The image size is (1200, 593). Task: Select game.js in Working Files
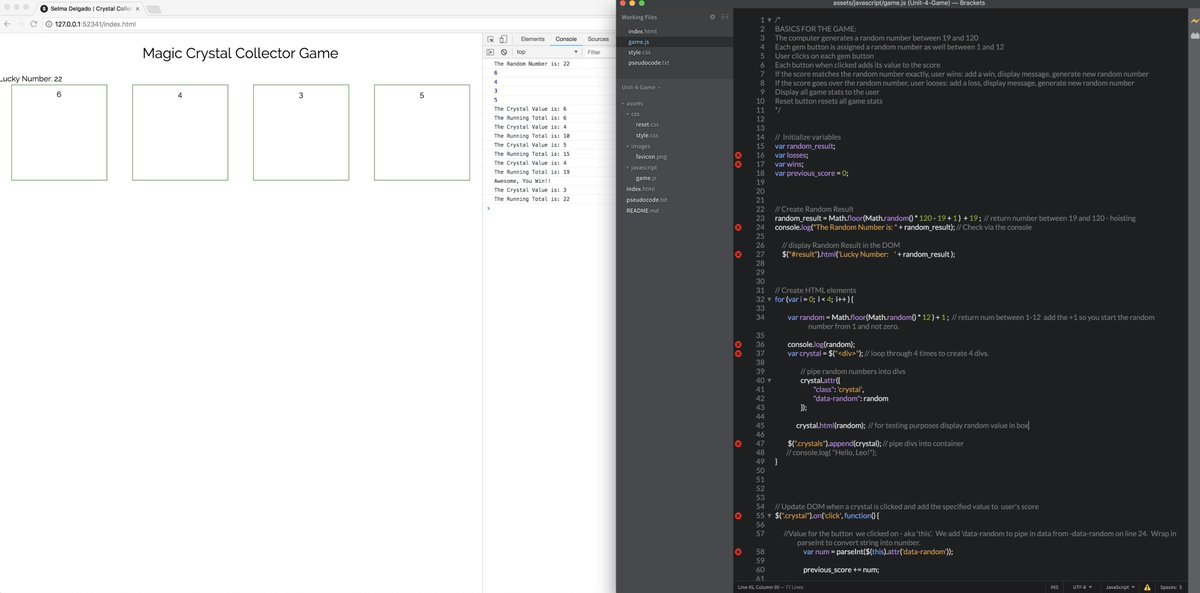(639, 41)
